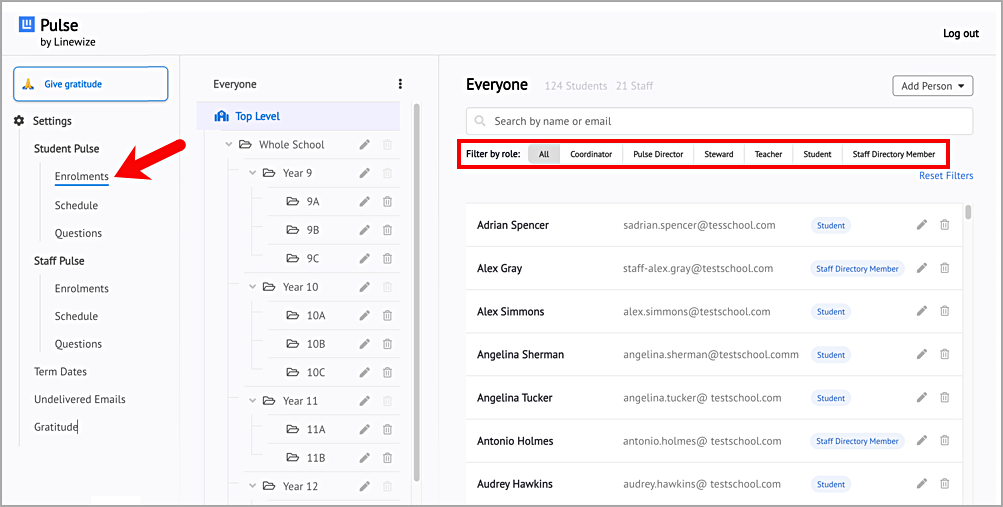Delete Angelina Tucker from list
1003x507 pixels.
coord(945,397)
